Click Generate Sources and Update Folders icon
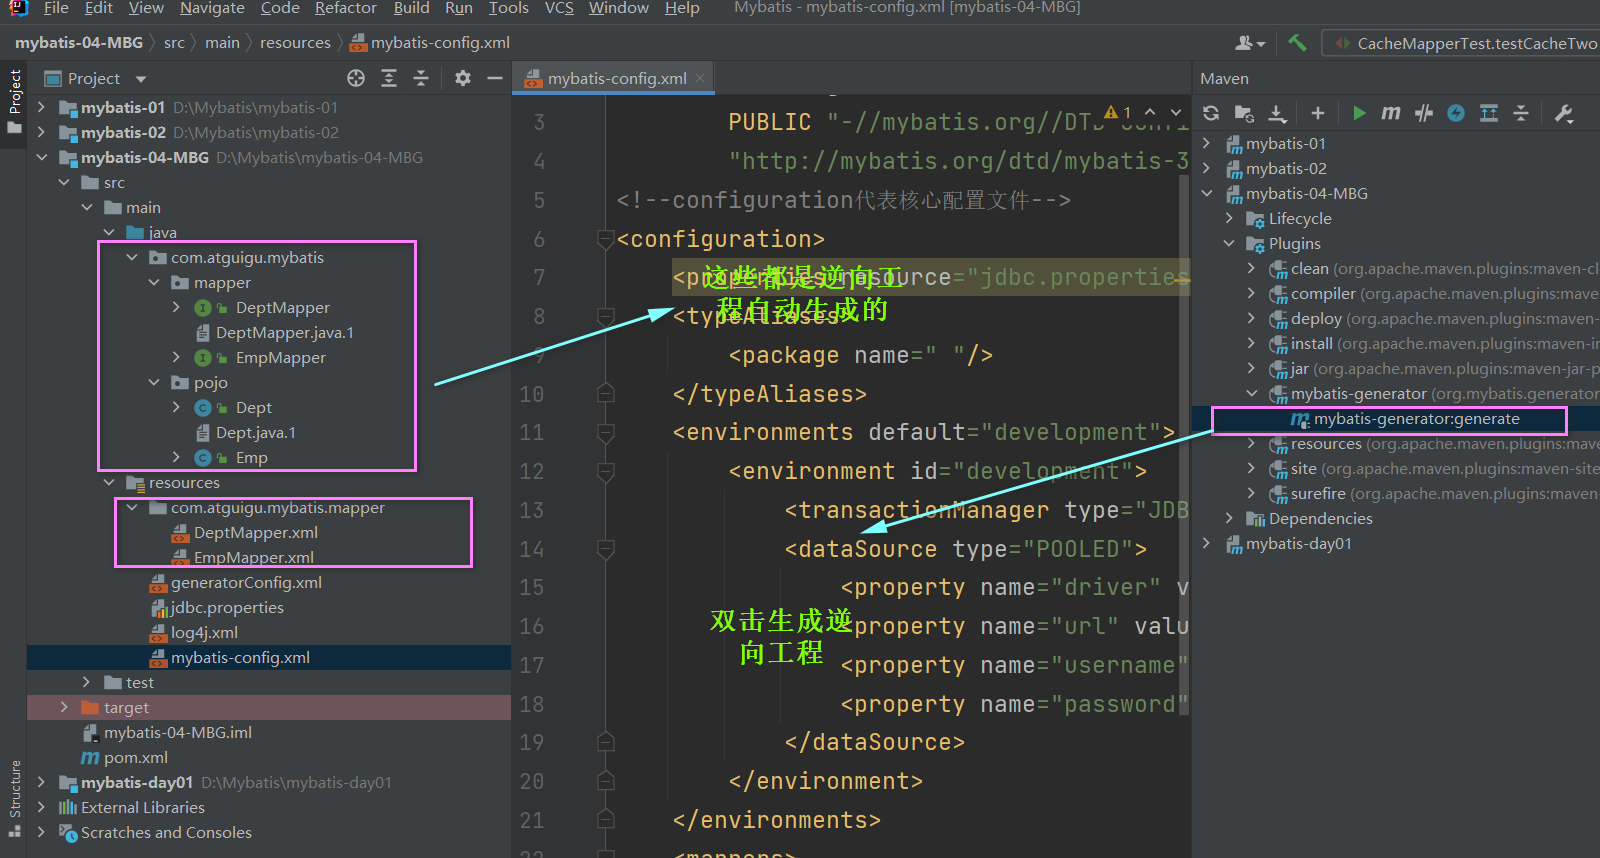This screenshot has height=858, width=1600. point(1244,113)
